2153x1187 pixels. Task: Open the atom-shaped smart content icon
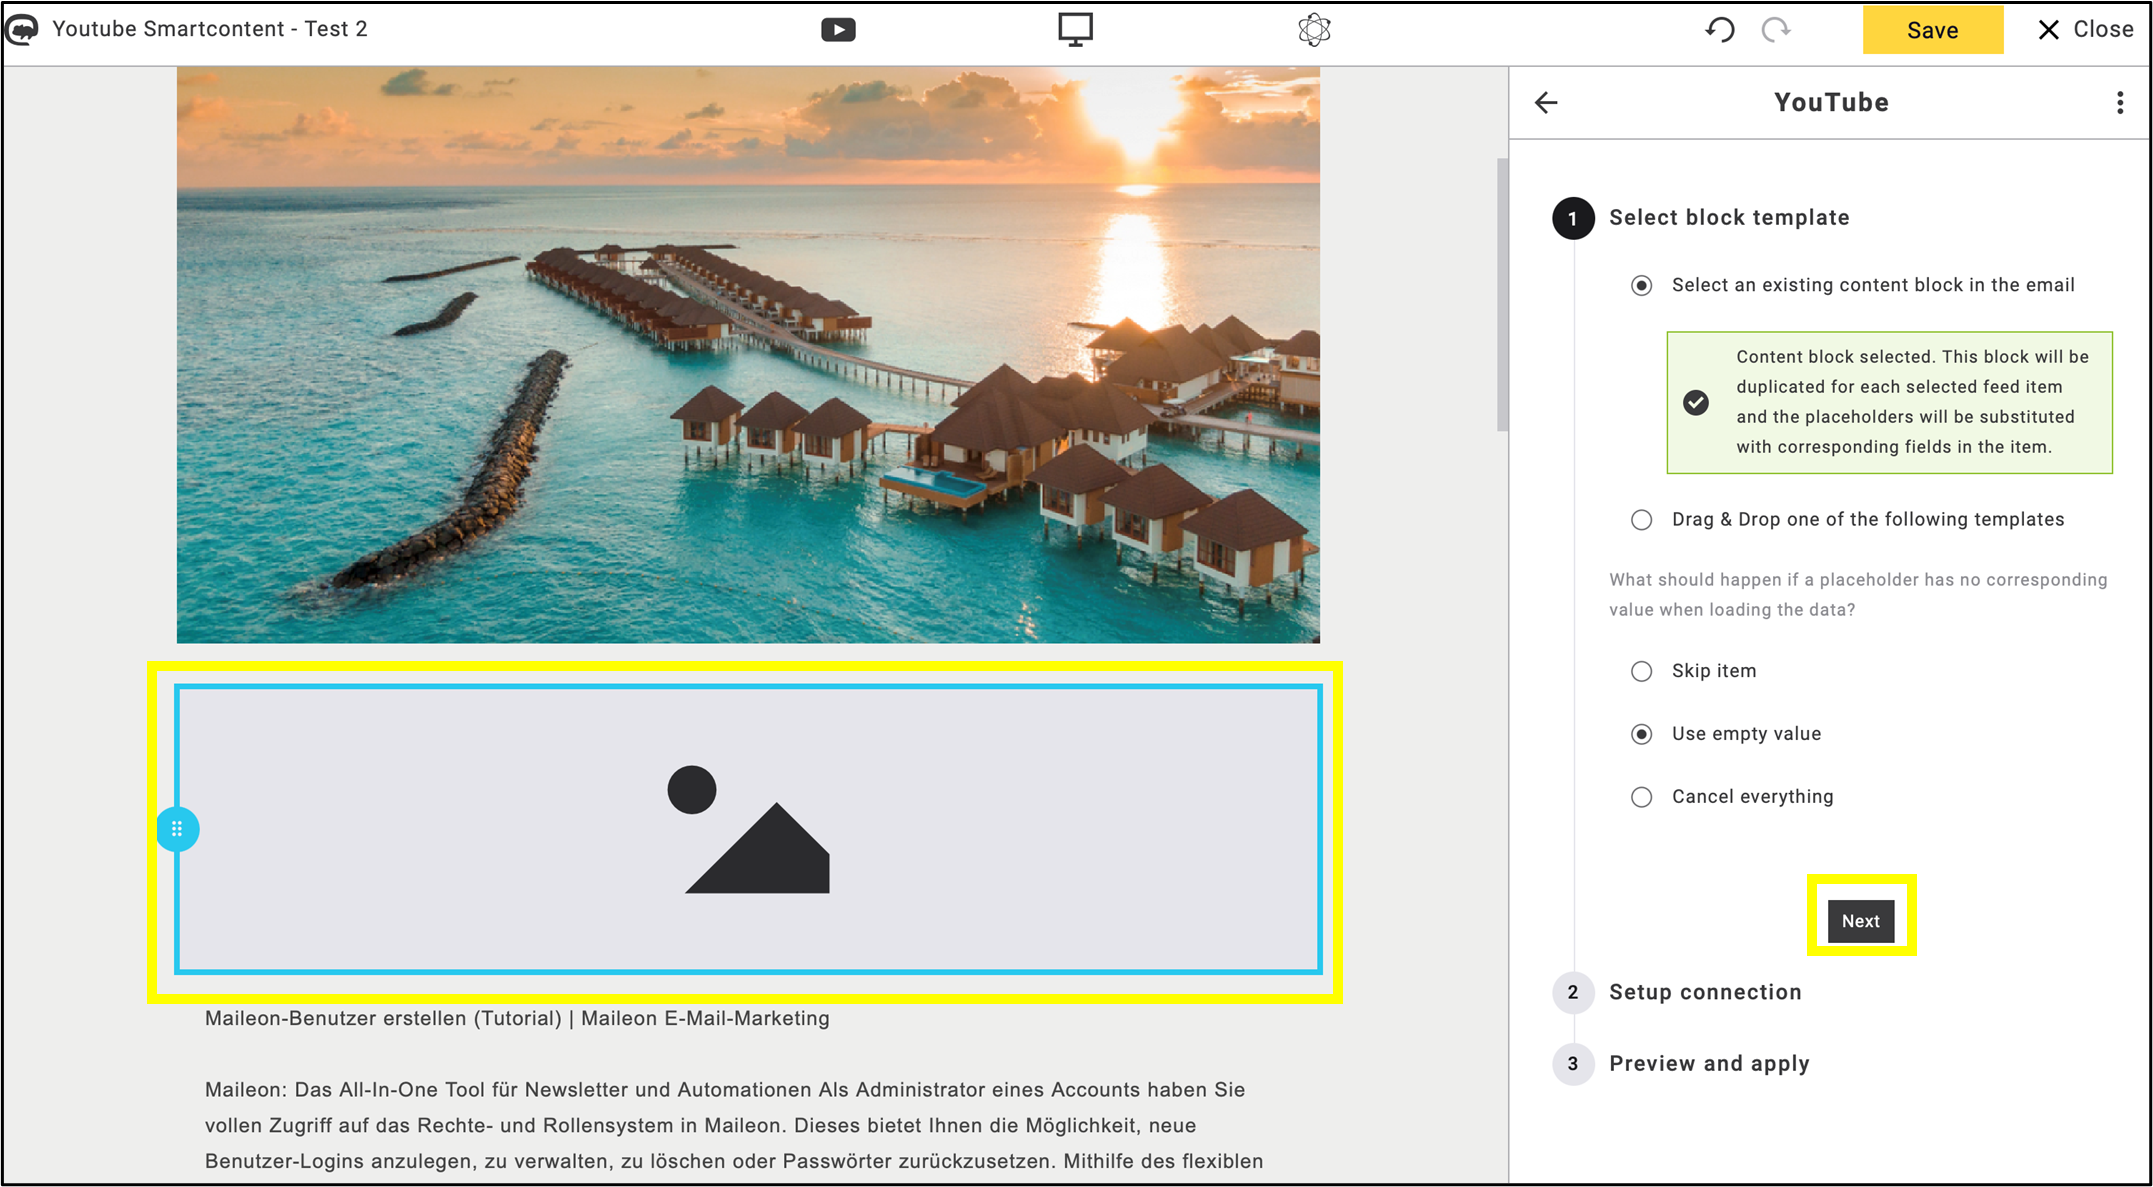point(1314,30)
